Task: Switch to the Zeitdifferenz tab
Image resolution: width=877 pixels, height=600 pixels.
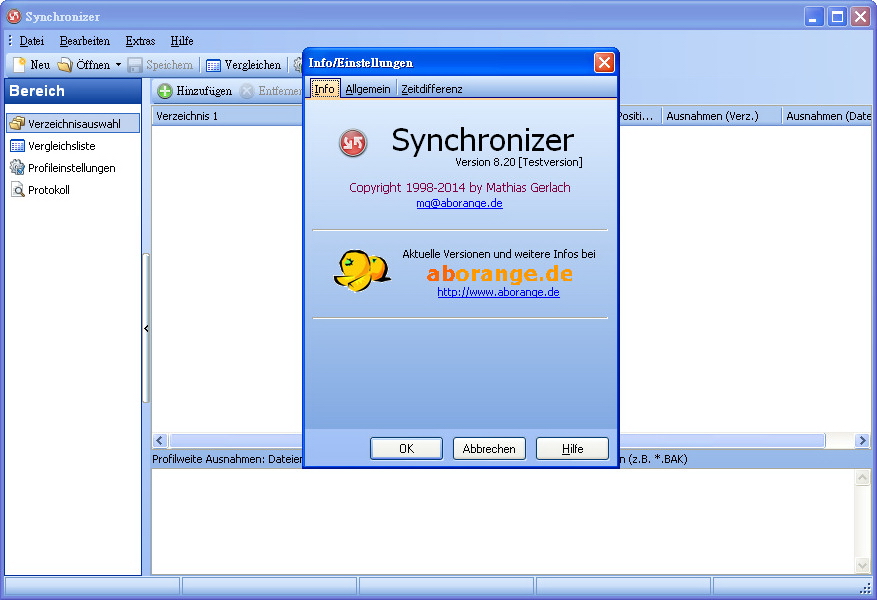Action: 431,89
